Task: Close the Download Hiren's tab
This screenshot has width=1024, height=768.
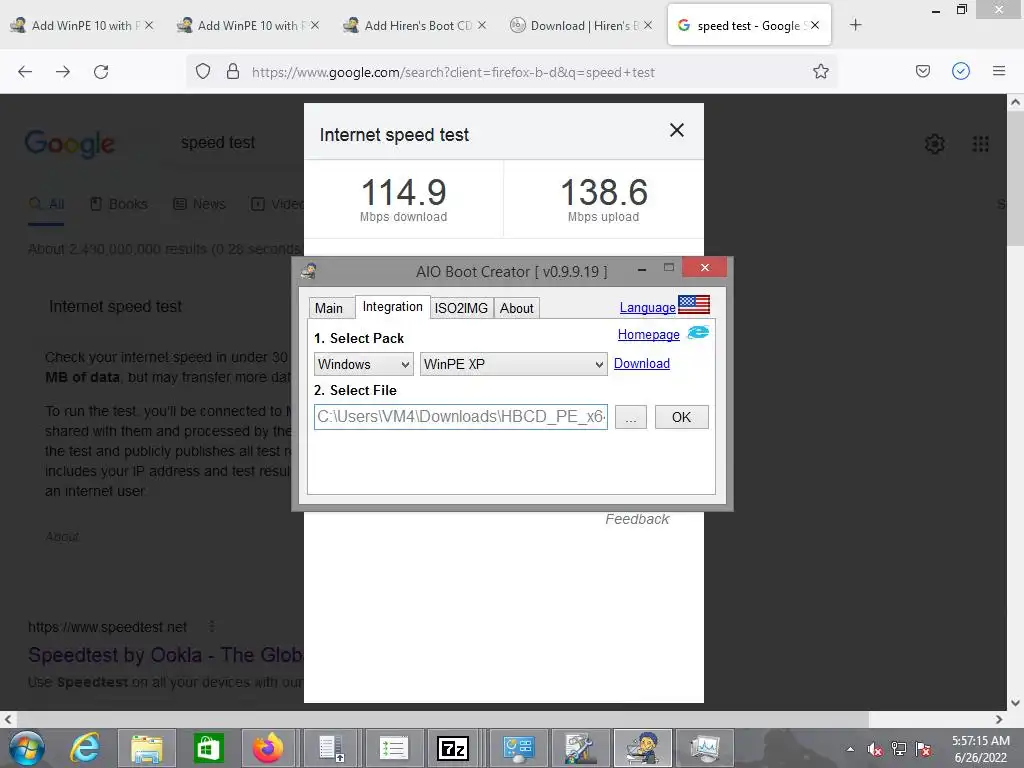Action: click(648, 25)
